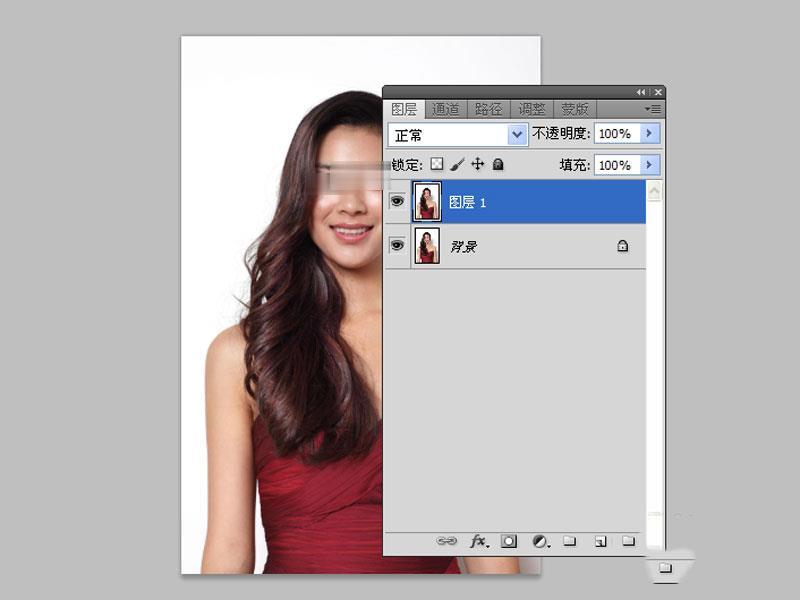The image size is (800, 600).
Task: Select the 图层 1 layer name
Action: coord(467,203)
